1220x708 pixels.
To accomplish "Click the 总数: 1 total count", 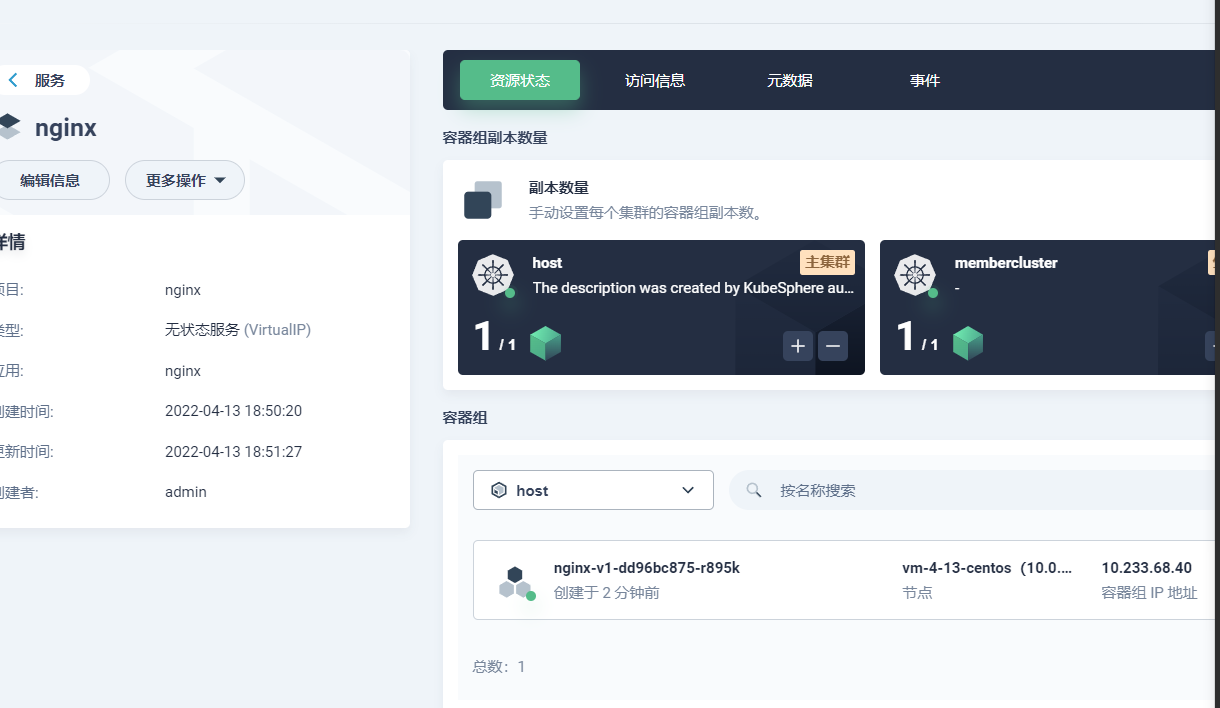I will (x=499, y=666).
